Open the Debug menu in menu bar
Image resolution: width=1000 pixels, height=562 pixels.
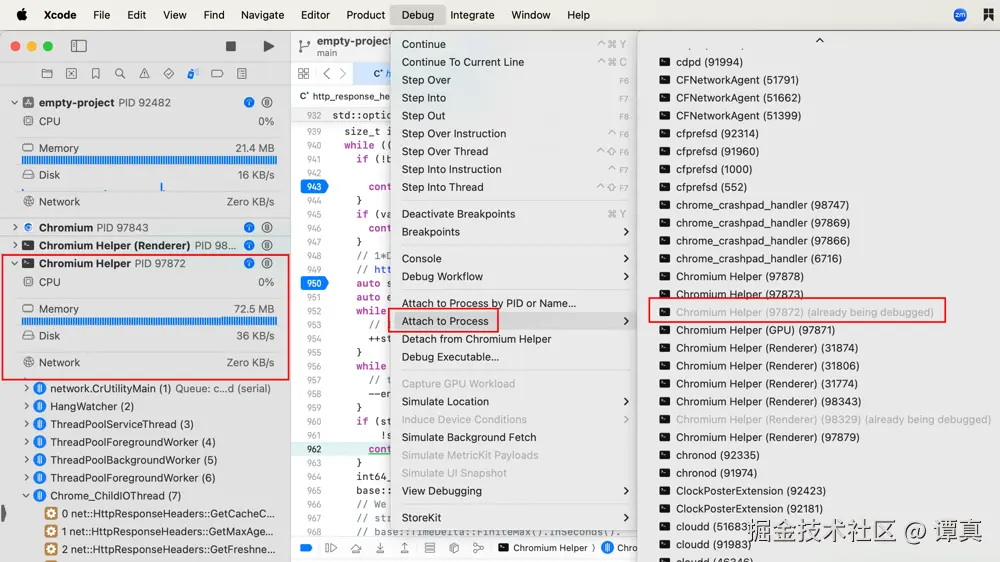pos(418,15)
